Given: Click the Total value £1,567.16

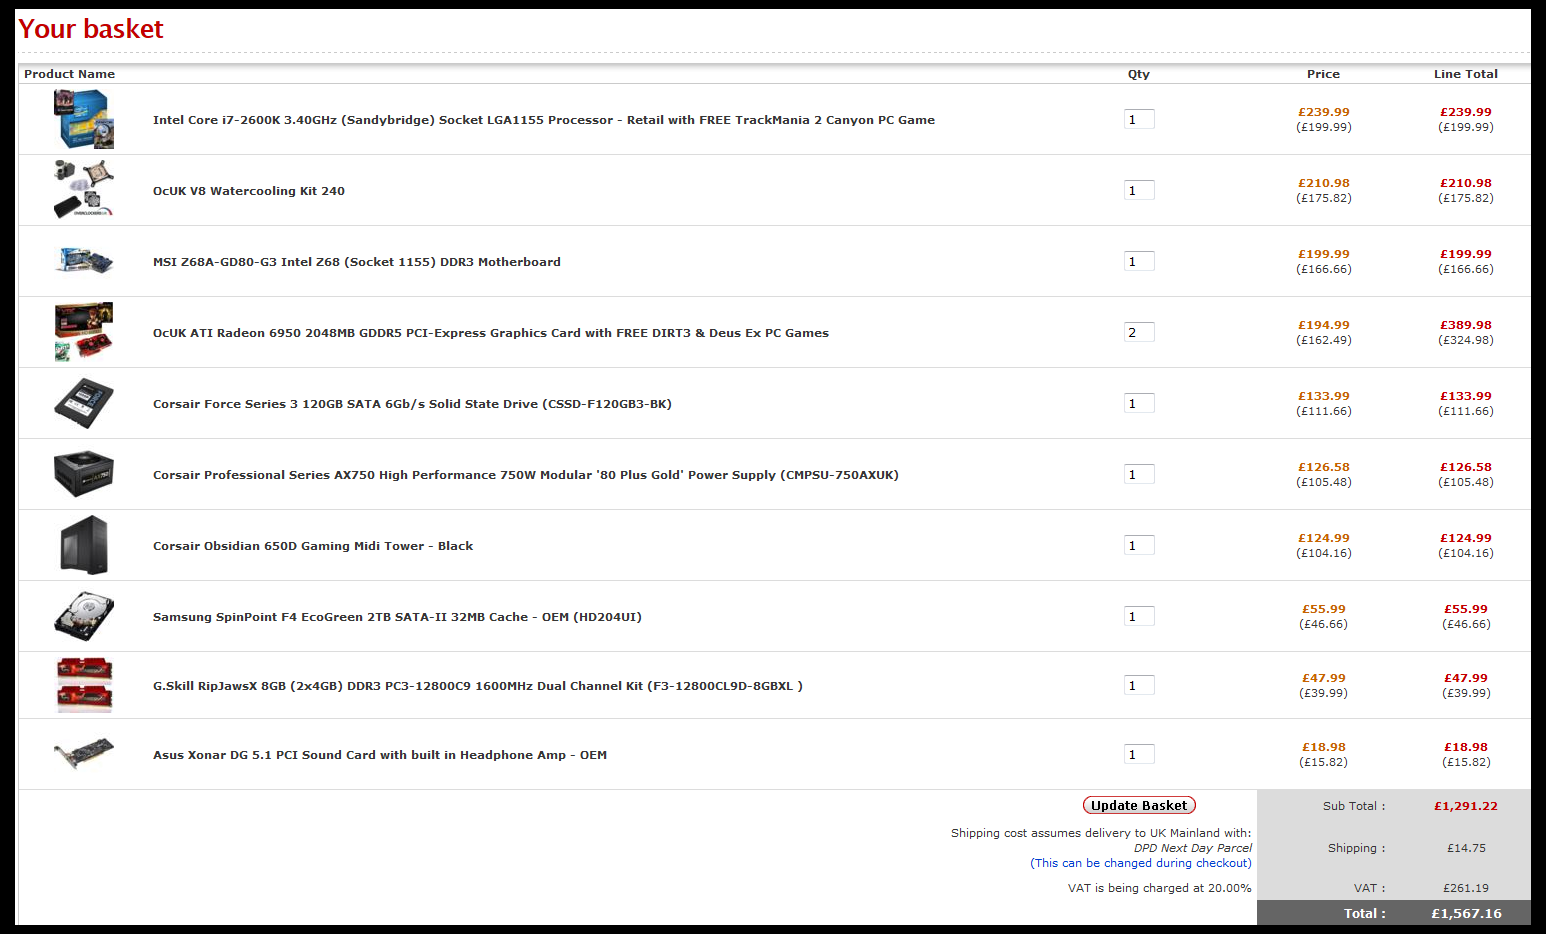Looking at the screenshot, I should click(x=1466, y=913).
